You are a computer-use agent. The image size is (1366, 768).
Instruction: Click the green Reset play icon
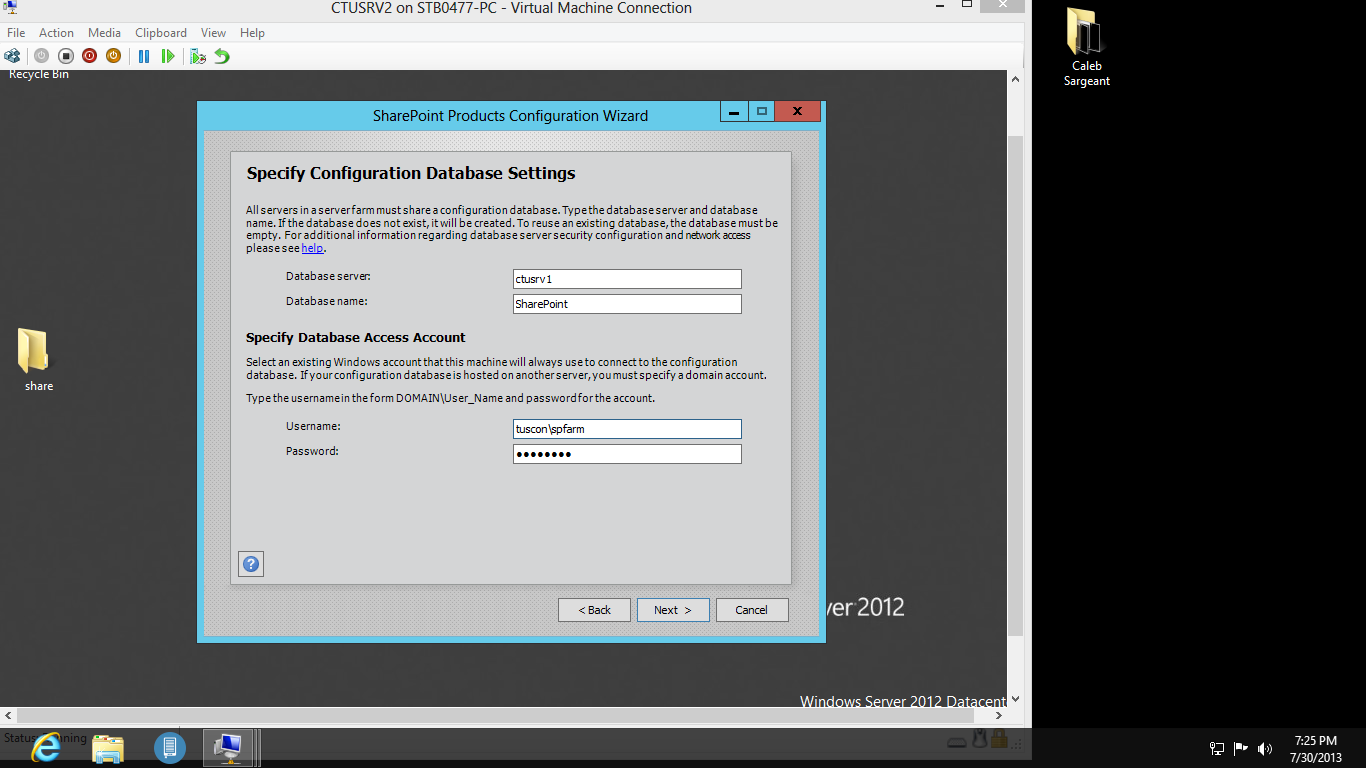point(168,56)
